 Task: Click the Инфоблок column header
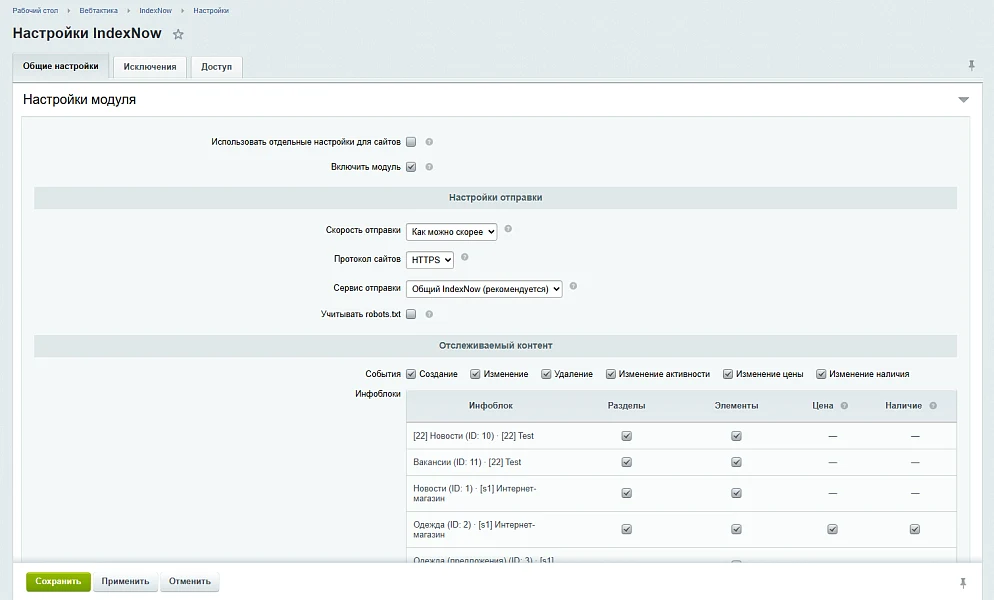point(491,406)
